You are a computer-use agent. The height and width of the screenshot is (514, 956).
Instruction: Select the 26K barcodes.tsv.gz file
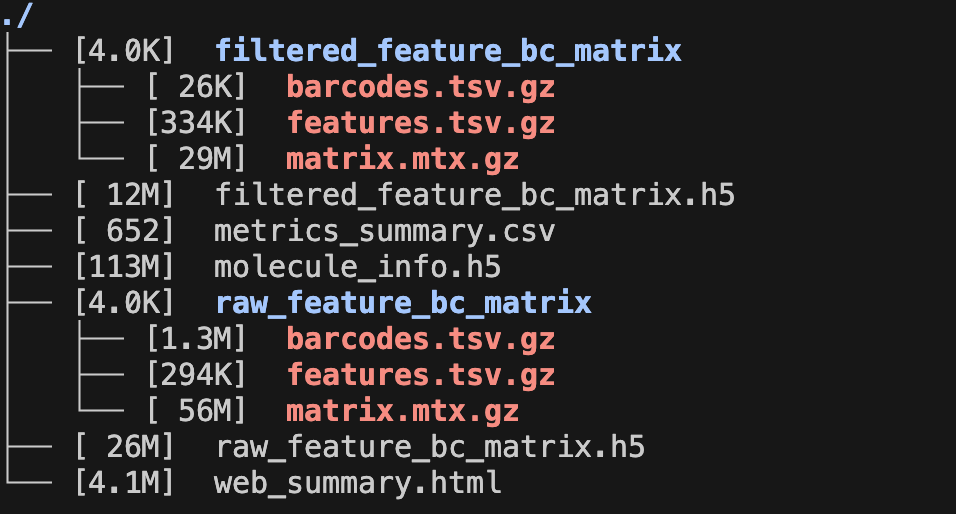click(420, 87)
